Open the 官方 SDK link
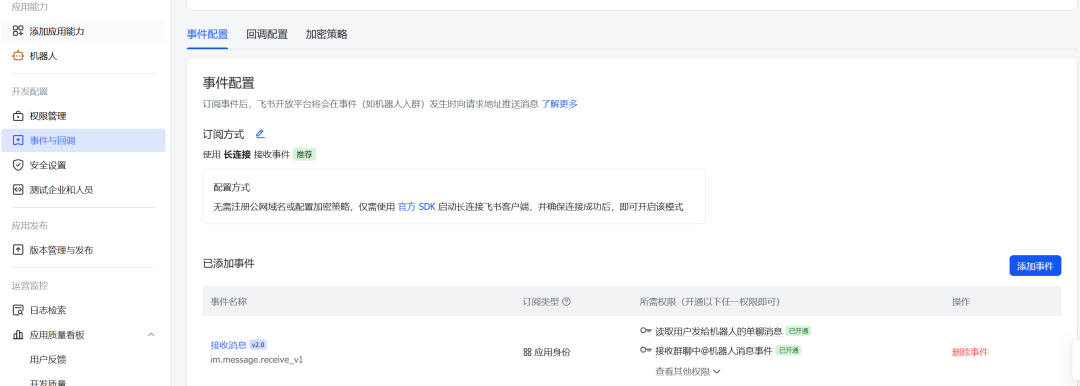 (x=417, y=207)
